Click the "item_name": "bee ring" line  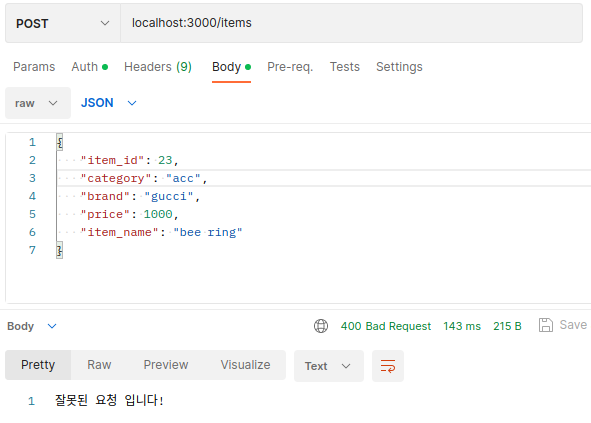[161, 232]
